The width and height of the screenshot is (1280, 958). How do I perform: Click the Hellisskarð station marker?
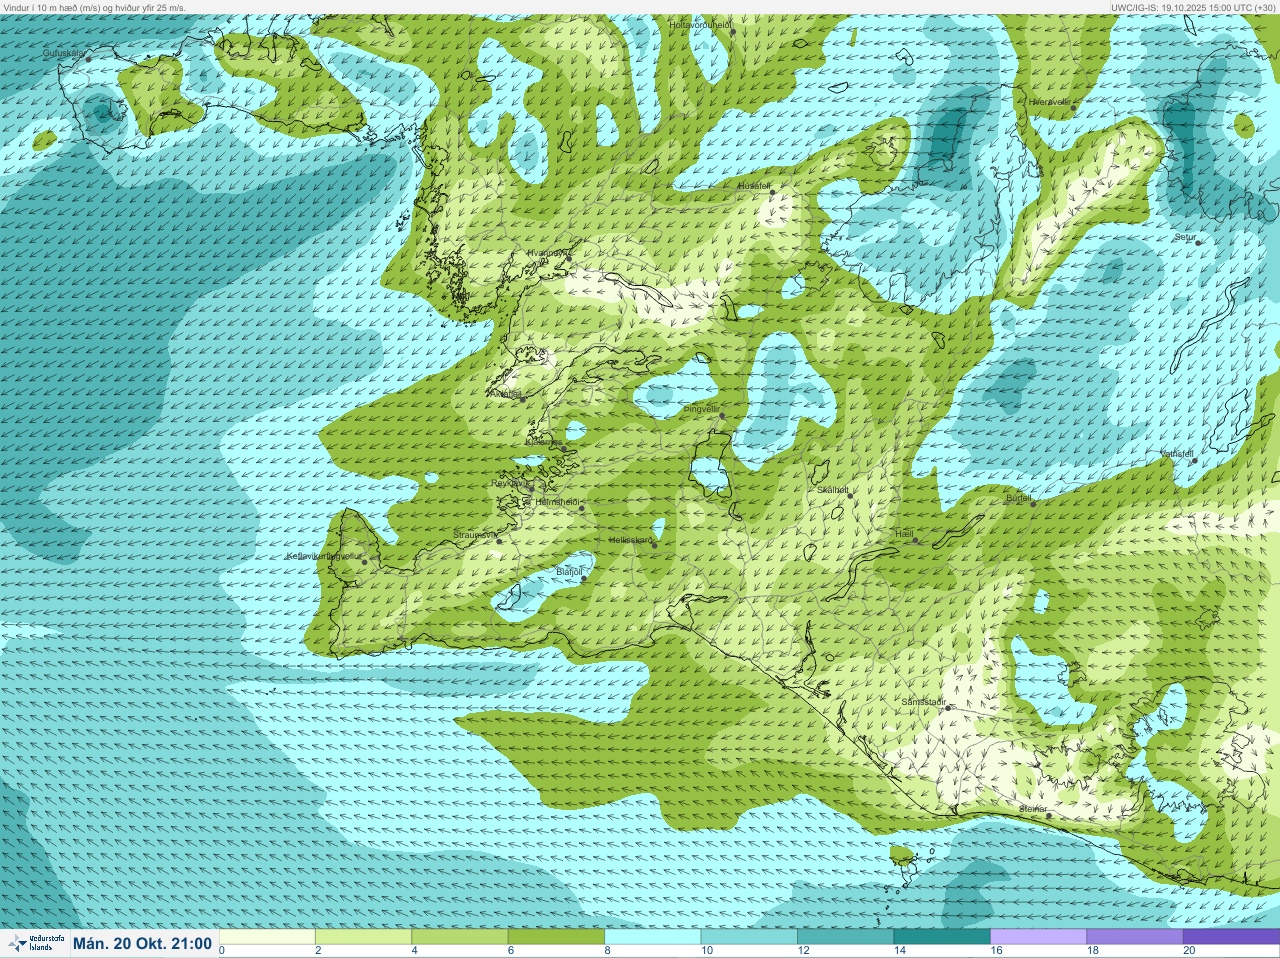pyautogui.click(x=655, y=545)
